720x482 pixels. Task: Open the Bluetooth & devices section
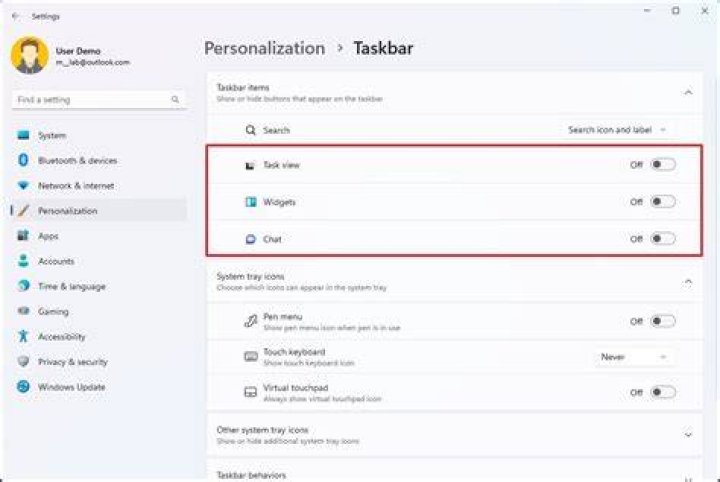[x=99, y=160]
